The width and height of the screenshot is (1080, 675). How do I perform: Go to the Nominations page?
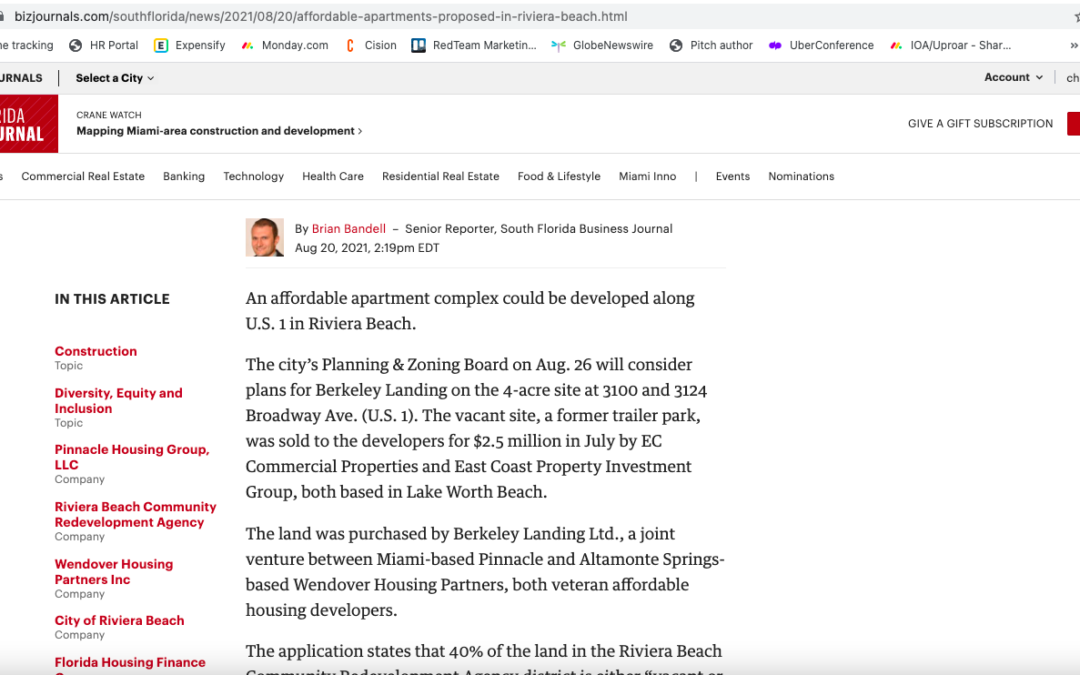tap(801, 176)
